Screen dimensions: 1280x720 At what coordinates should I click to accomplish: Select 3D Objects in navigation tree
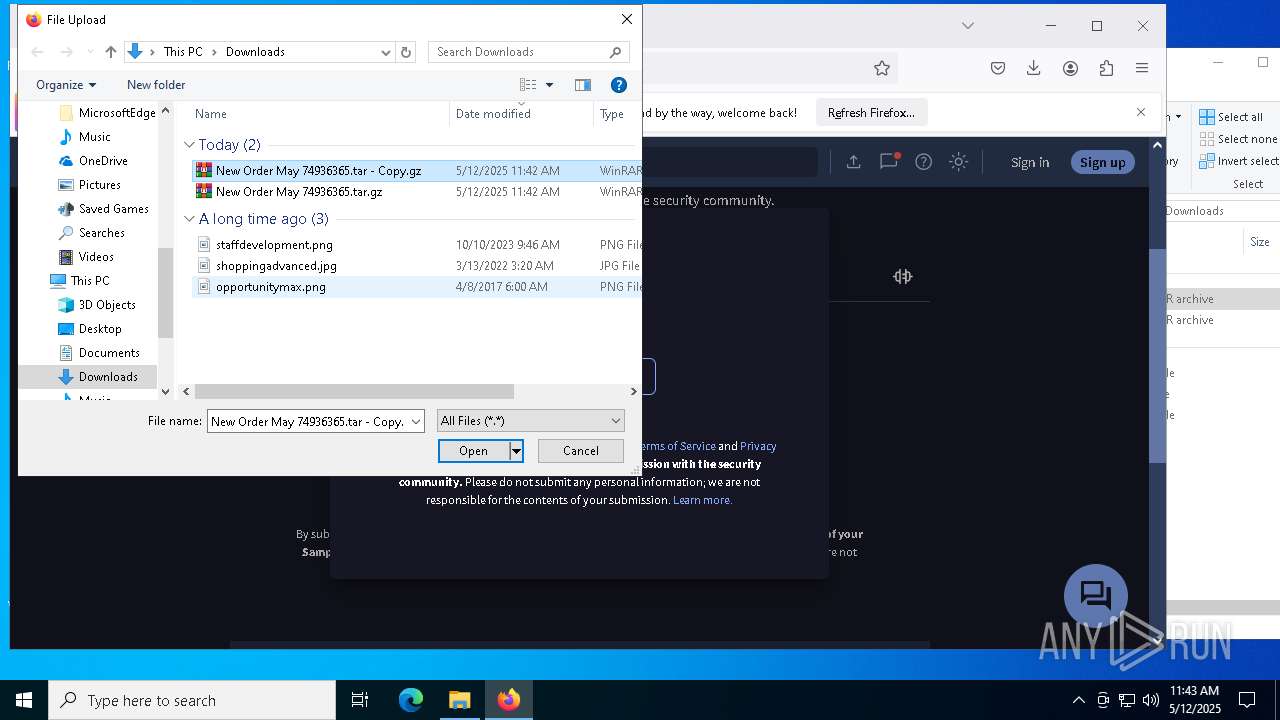(97, 305)
